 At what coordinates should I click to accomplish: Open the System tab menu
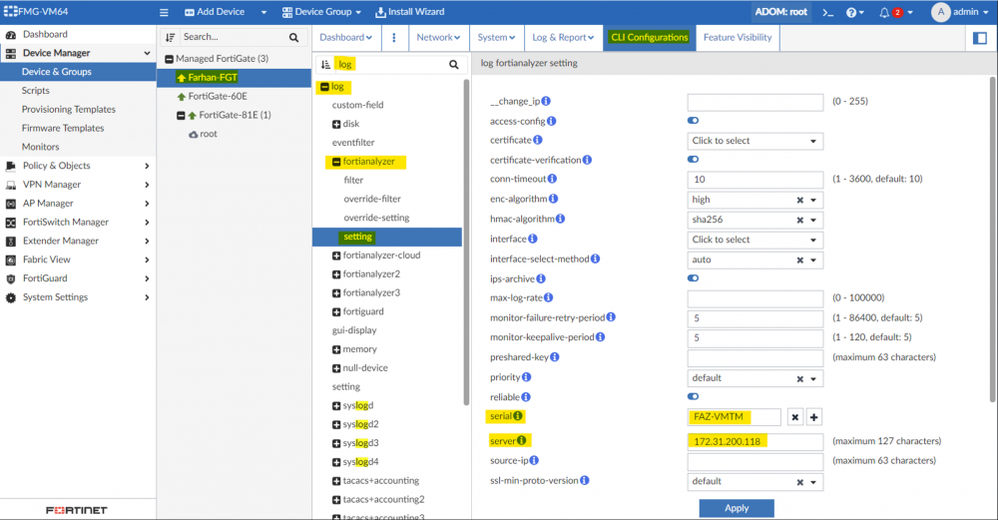496,38
